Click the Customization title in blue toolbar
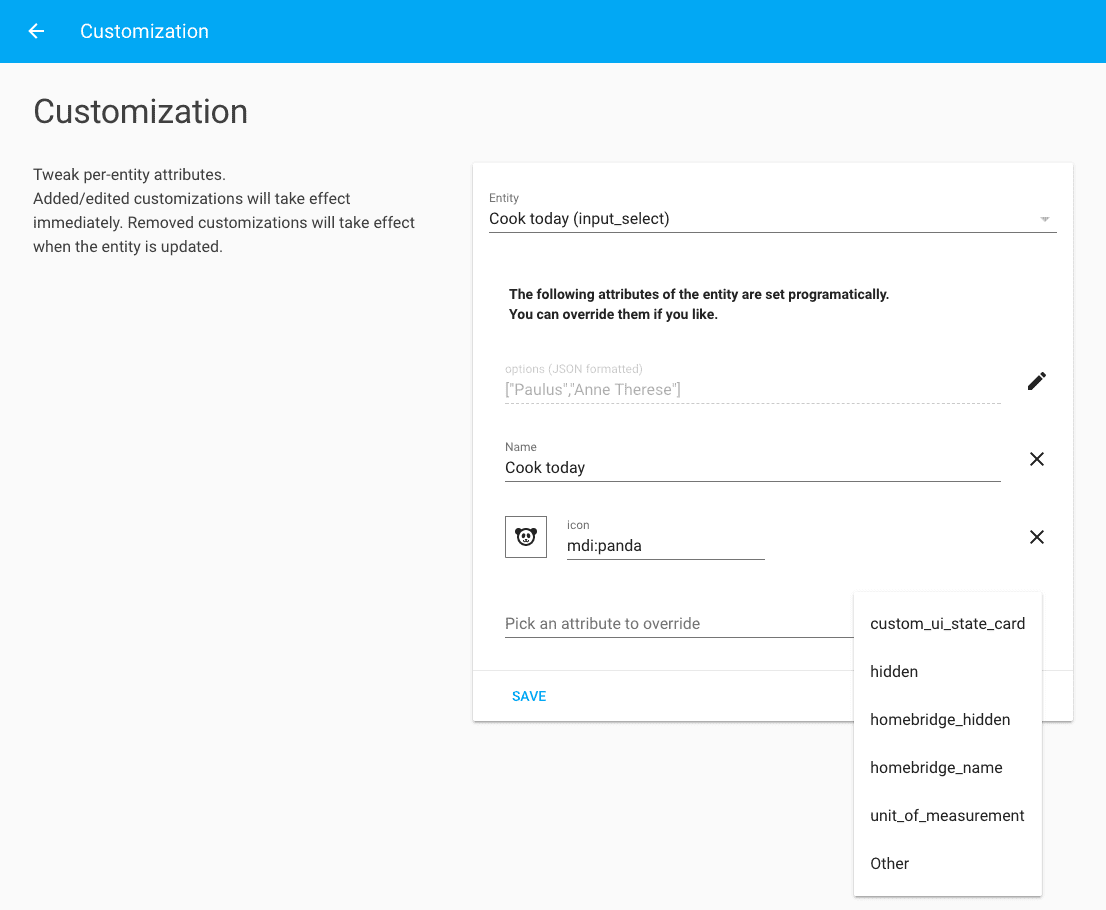This screenshot has height=910, width=1106. (x=144, y=31)
